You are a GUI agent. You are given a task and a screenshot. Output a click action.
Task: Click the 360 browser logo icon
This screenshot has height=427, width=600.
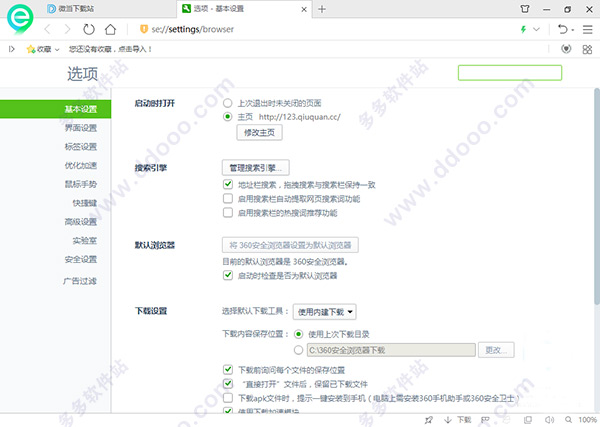(x=20, y=19)
